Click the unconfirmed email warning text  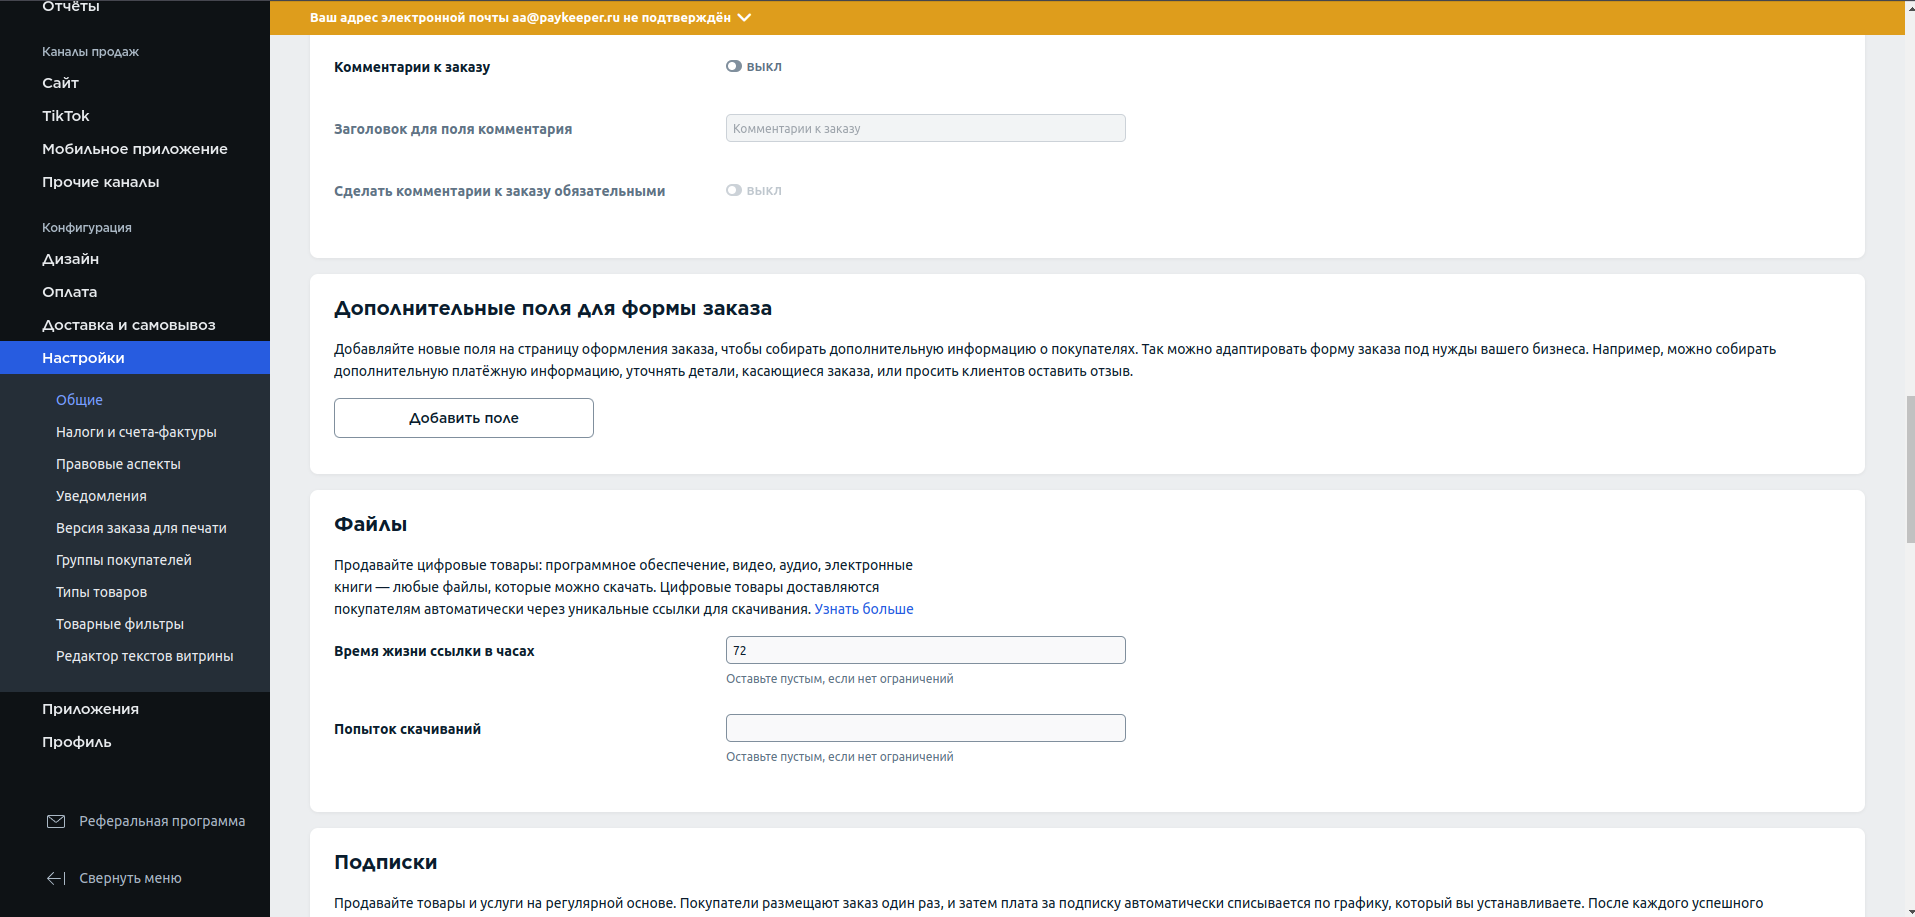pos(520,18)
